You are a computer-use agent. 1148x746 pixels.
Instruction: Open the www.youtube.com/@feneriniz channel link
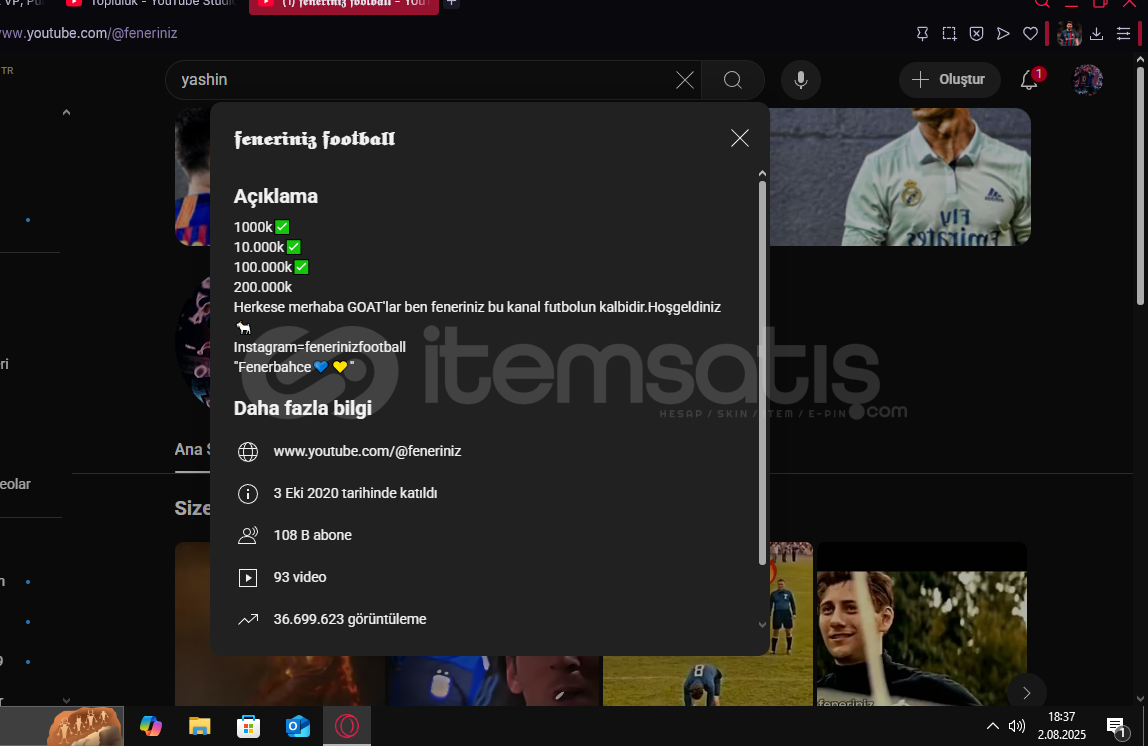click(x=367, y=451)
